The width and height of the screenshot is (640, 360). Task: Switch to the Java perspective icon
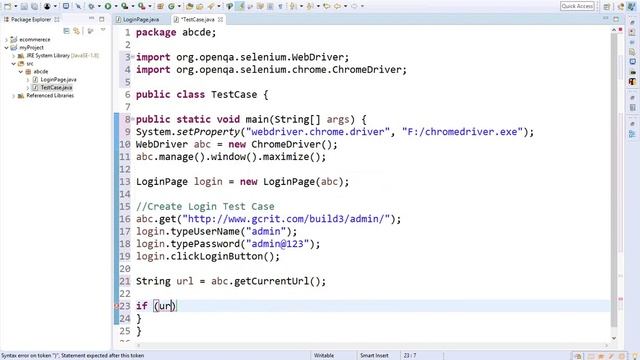click(x=631, y=6)
